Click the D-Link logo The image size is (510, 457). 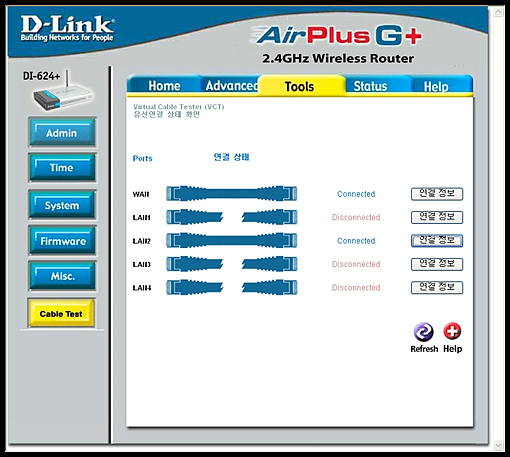[67, 29]
